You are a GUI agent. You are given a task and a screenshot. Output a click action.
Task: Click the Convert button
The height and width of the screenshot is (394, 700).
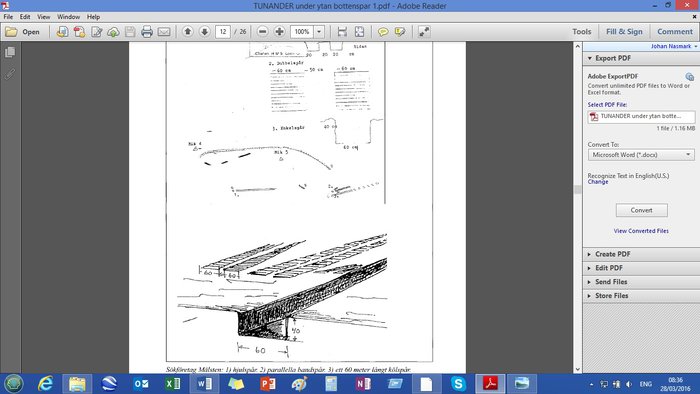(x=642, y=210)
